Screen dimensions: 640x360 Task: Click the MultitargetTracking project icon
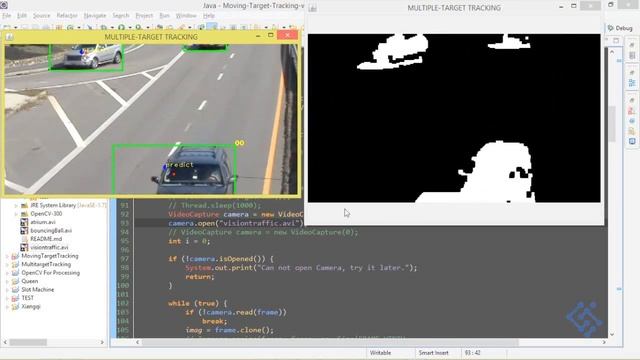pyautogui.click(x=15, y=264)
